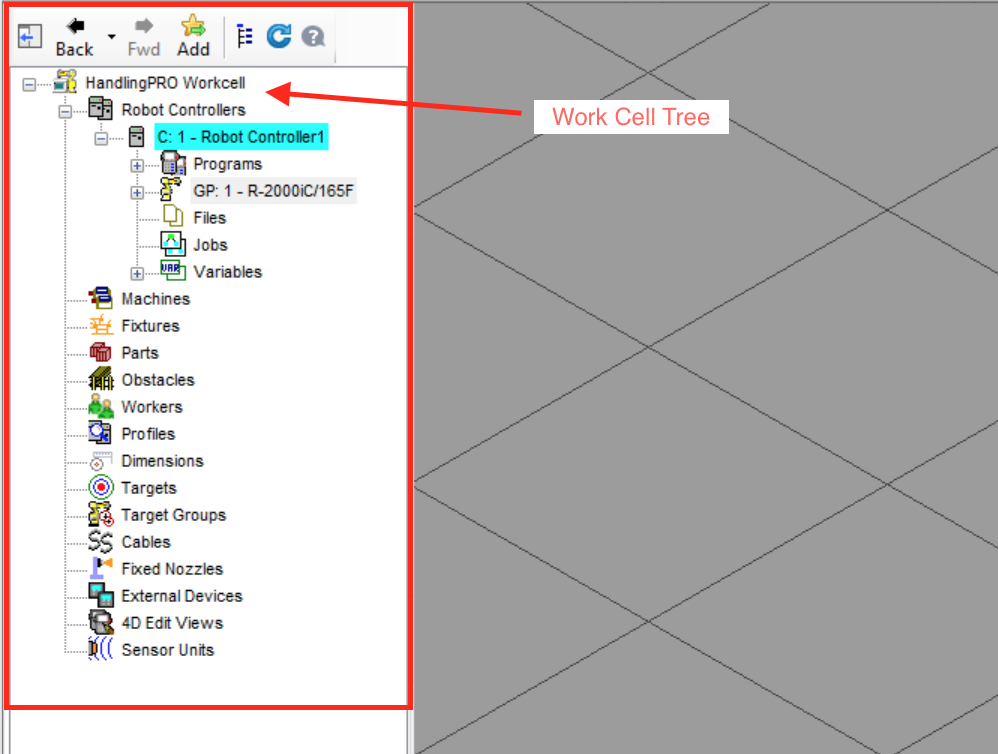
Task: Click the yellow robot arm icon
Action: click(171, 190)
